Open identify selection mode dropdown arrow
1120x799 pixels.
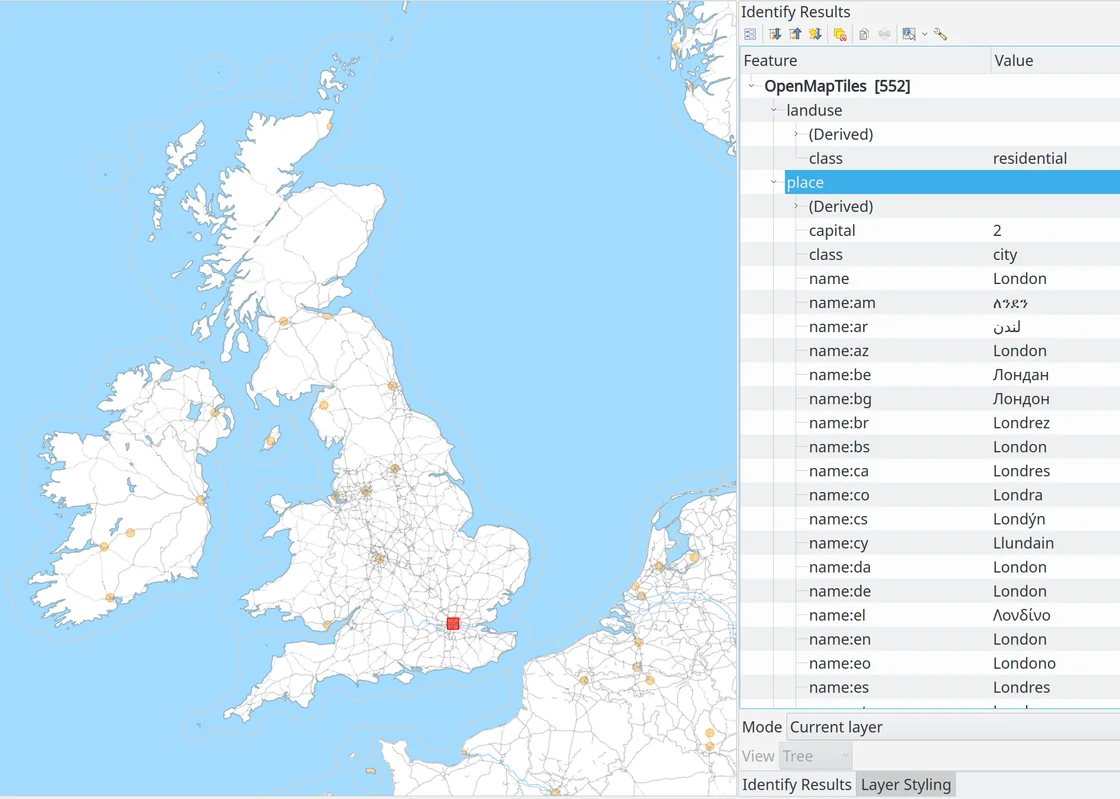[924, 34]
